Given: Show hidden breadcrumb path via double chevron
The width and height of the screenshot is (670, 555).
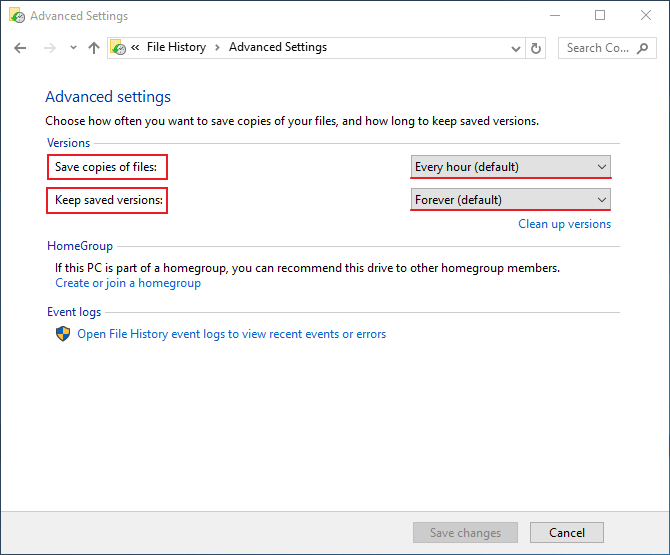Looking at the screenshot, I should coord(135,47).
